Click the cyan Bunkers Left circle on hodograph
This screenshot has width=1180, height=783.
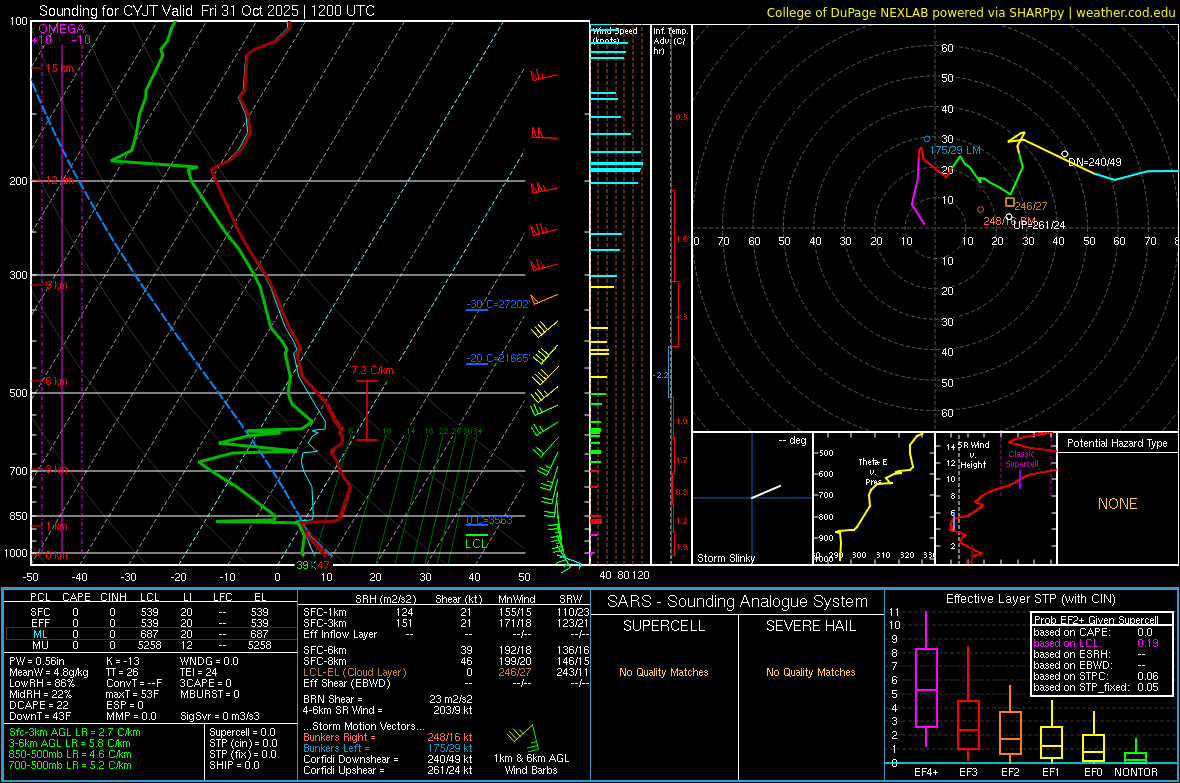pyautogui.click(x=926, y=139)
